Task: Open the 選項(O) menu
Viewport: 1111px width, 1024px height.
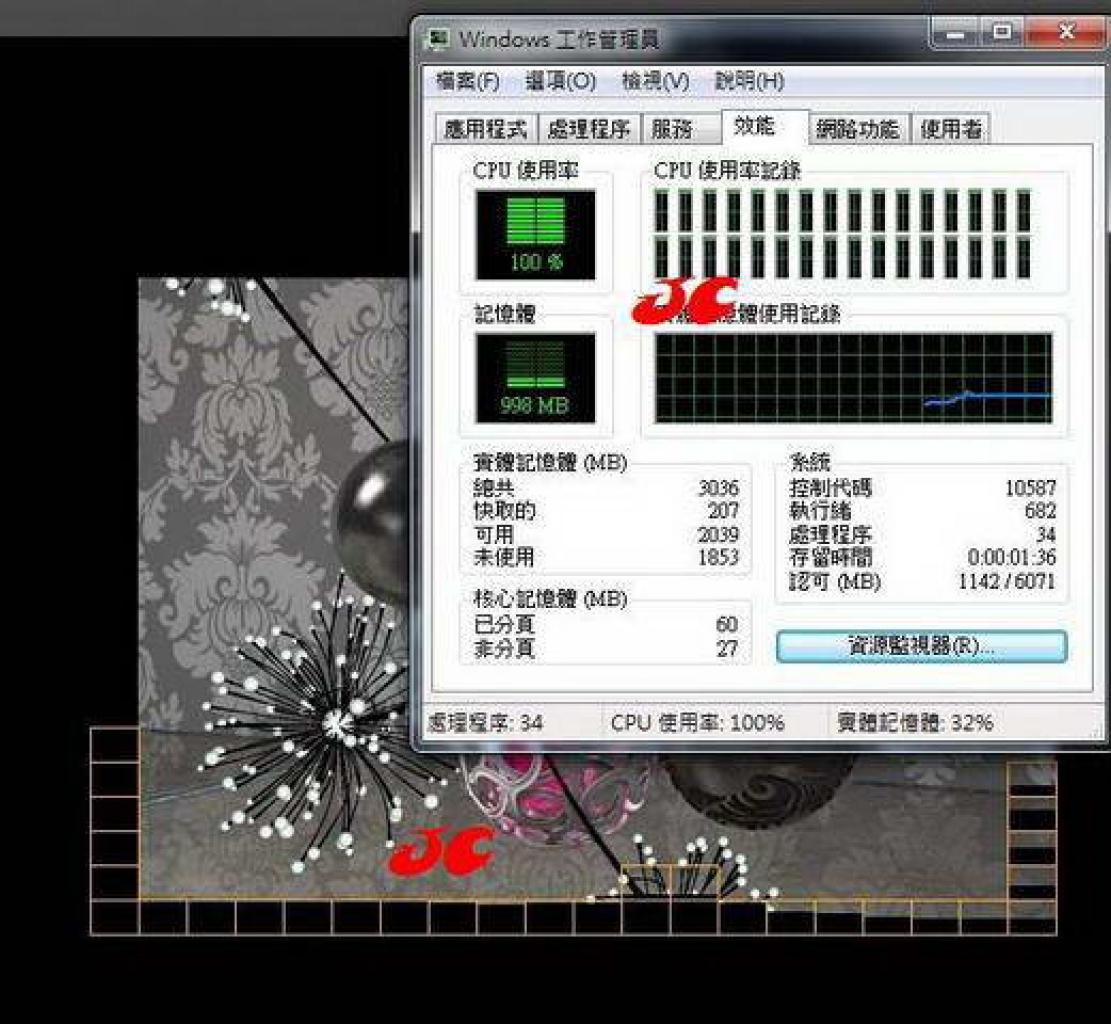Action: (x=560, y=81)
